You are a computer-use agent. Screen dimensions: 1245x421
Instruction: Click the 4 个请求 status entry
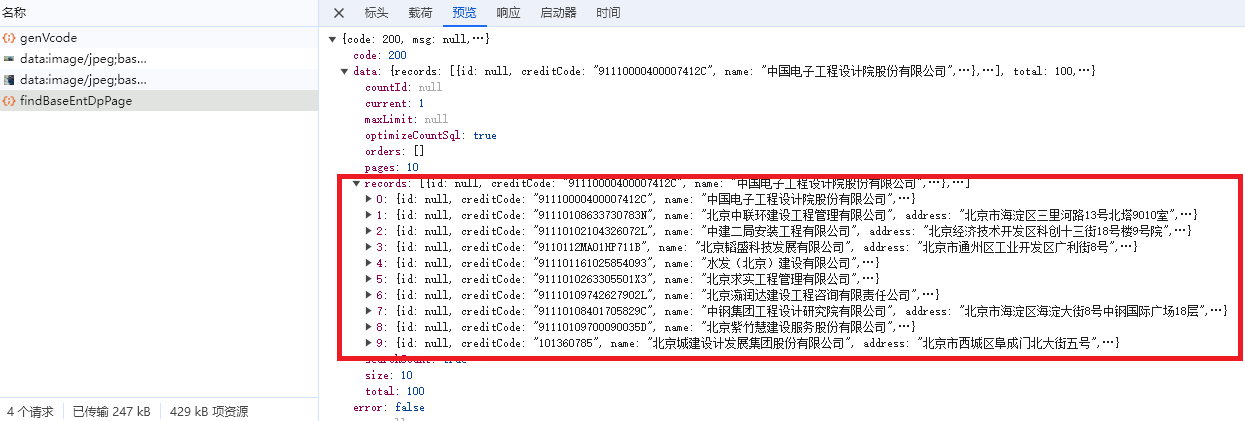31,411
